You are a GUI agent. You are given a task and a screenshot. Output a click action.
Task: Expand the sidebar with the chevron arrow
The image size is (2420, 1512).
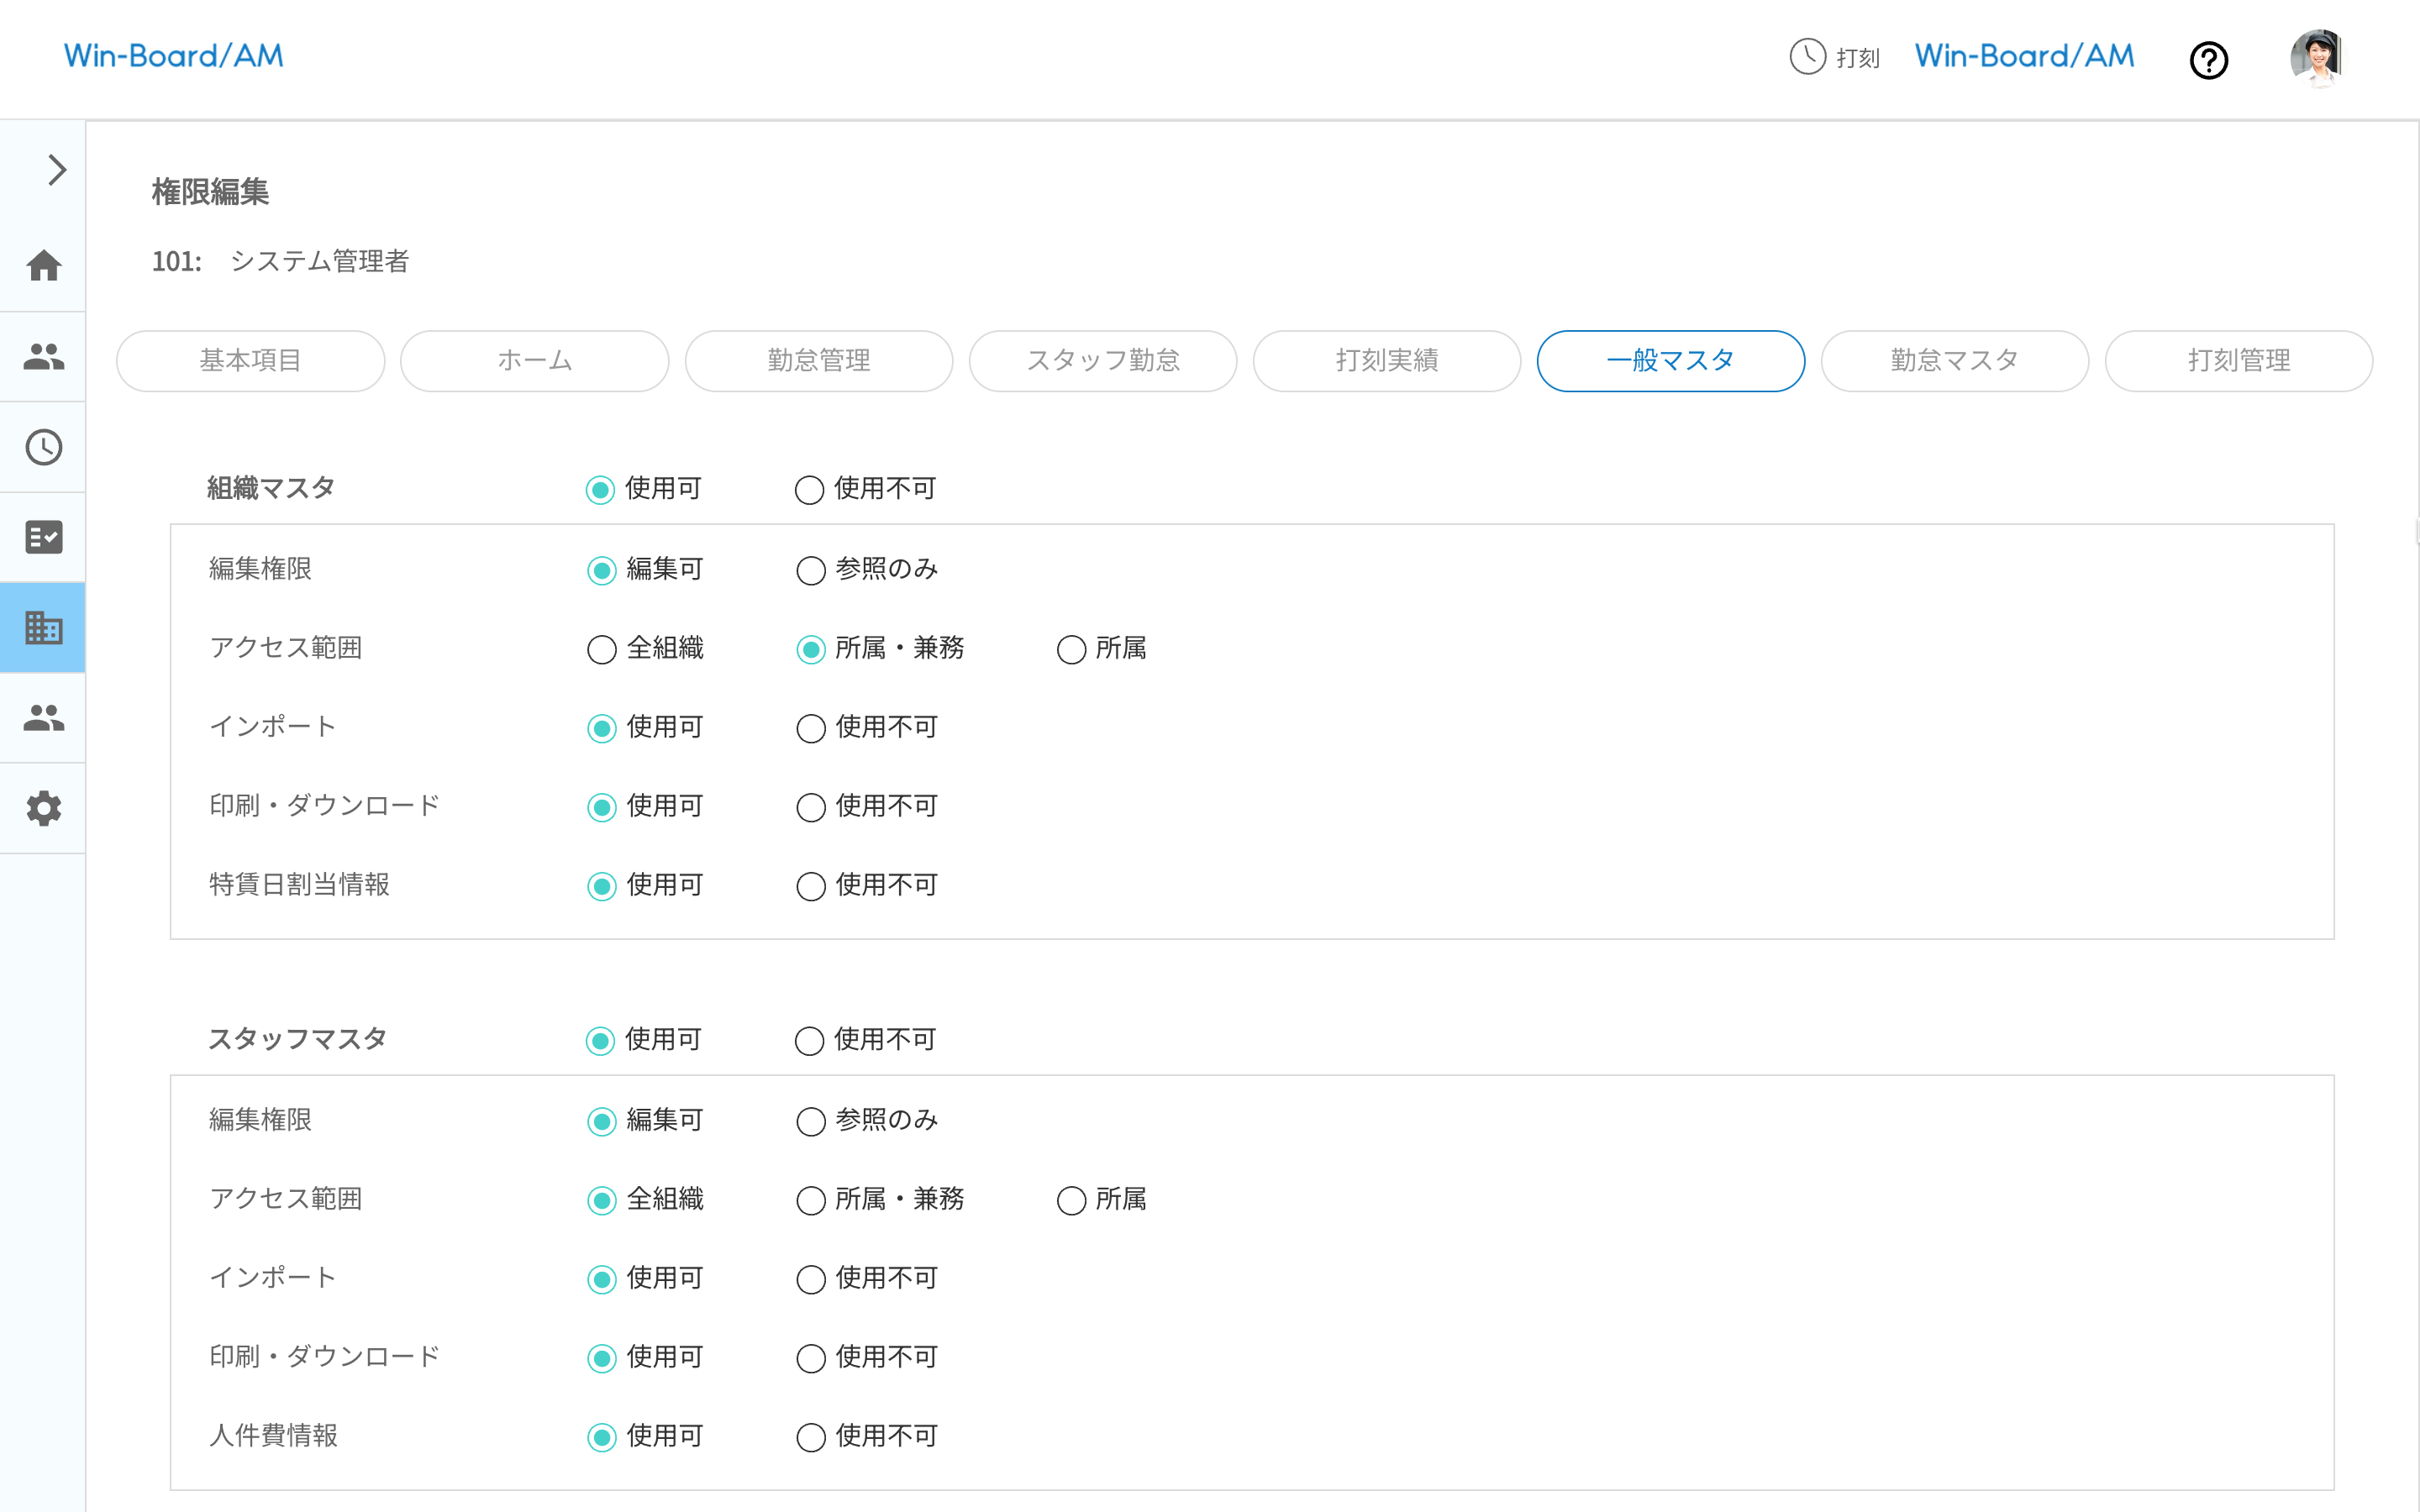(x=56, y=170)
